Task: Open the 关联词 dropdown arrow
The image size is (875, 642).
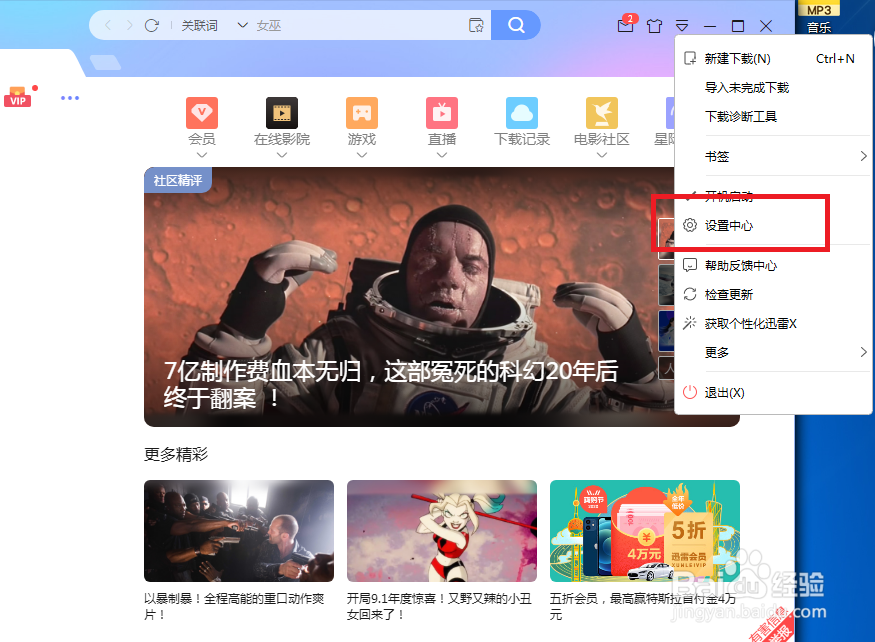Action: coord(242,25)
